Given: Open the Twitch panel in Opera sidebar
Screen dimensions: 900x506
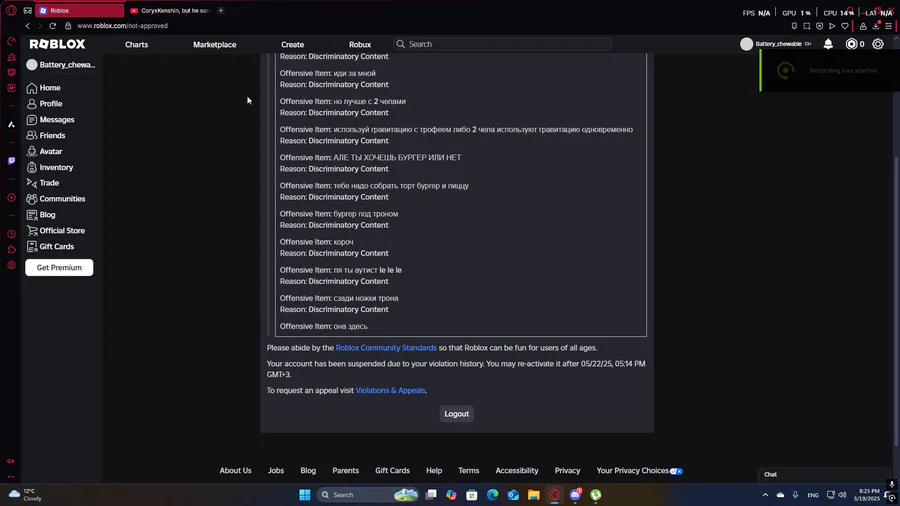Looking at the screenshot, I should point(11,161).
